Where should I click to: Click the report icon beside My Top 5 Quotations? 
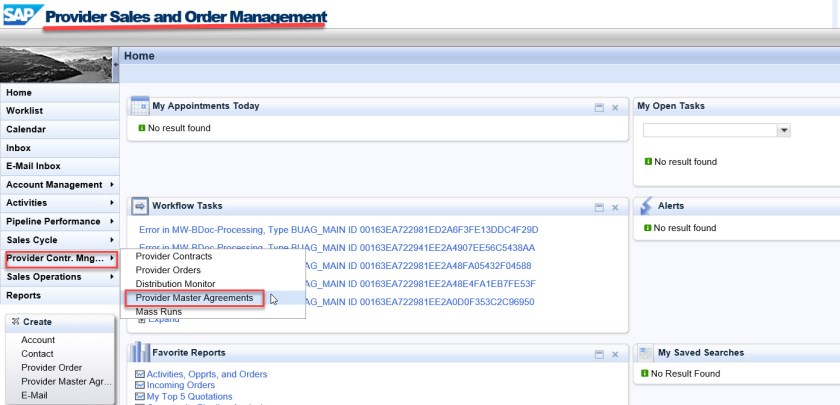[140, 396]
